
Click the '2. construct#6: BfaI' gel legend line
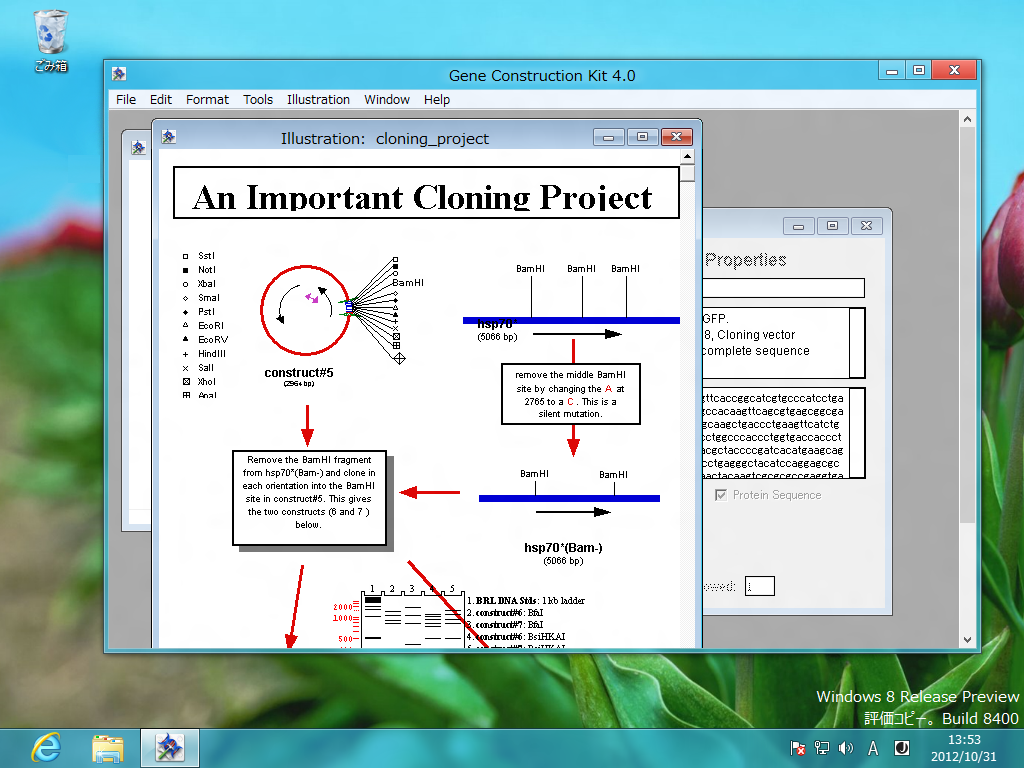[505, 613]
